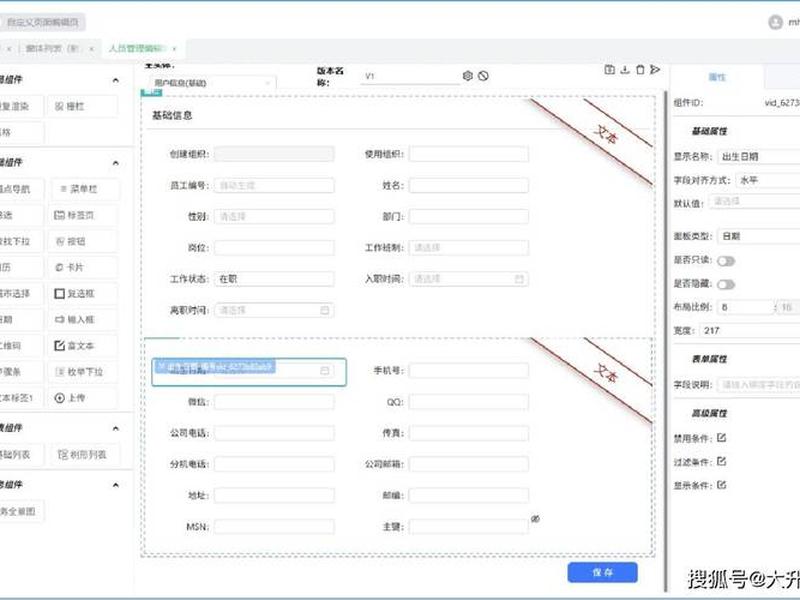This screenshot has width=800, height=600.
Task: Click the user avatar icon at top right
Action: [x=776, y=22]
